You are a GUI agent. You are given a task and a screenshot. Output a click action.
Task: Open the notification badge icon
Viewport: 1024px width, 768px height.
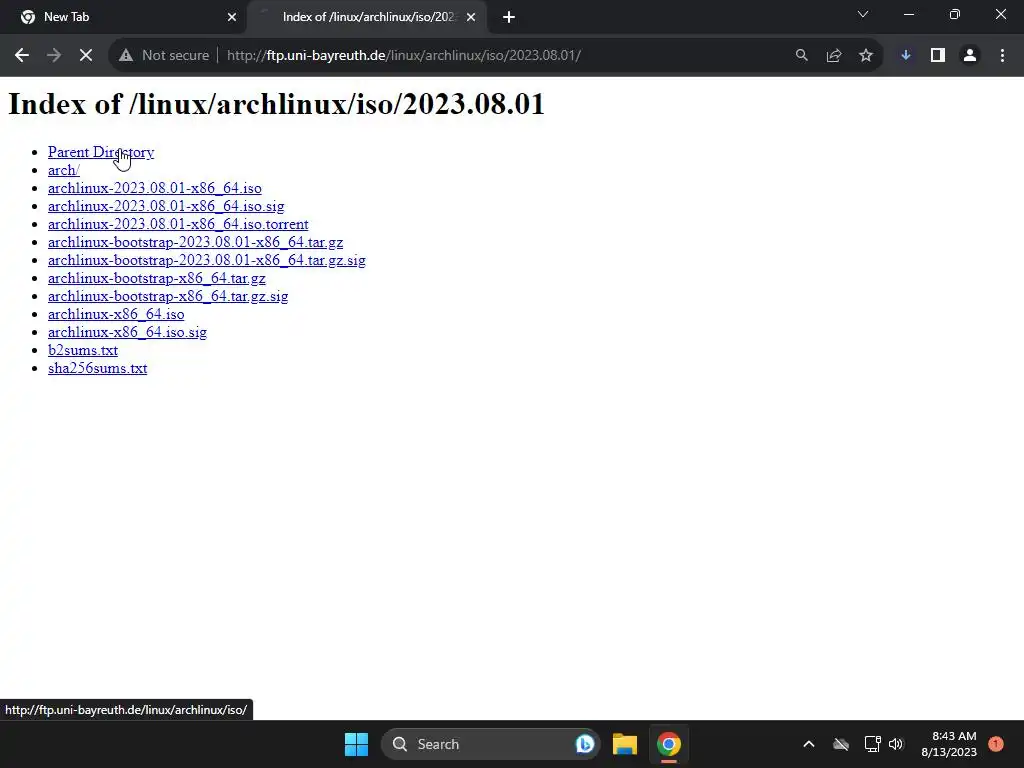point(996,744)
